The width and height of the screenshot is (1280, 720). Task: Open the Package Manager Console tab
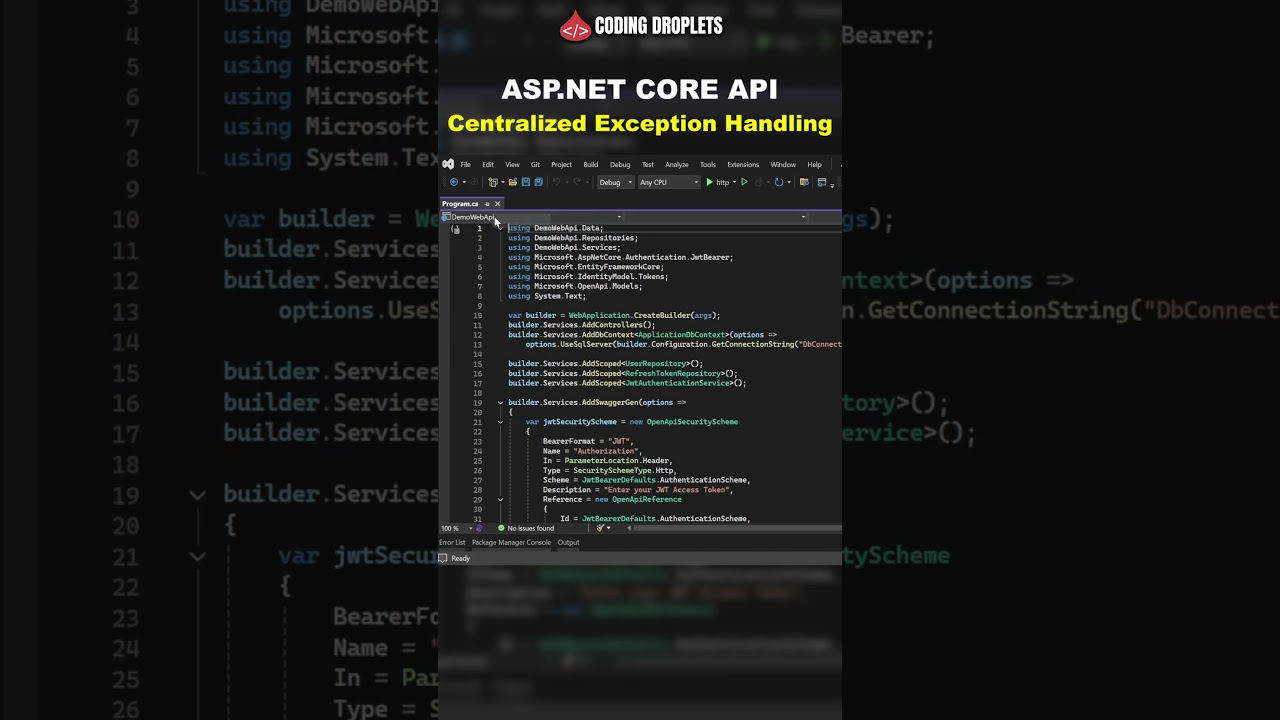[x=511, y=542]
